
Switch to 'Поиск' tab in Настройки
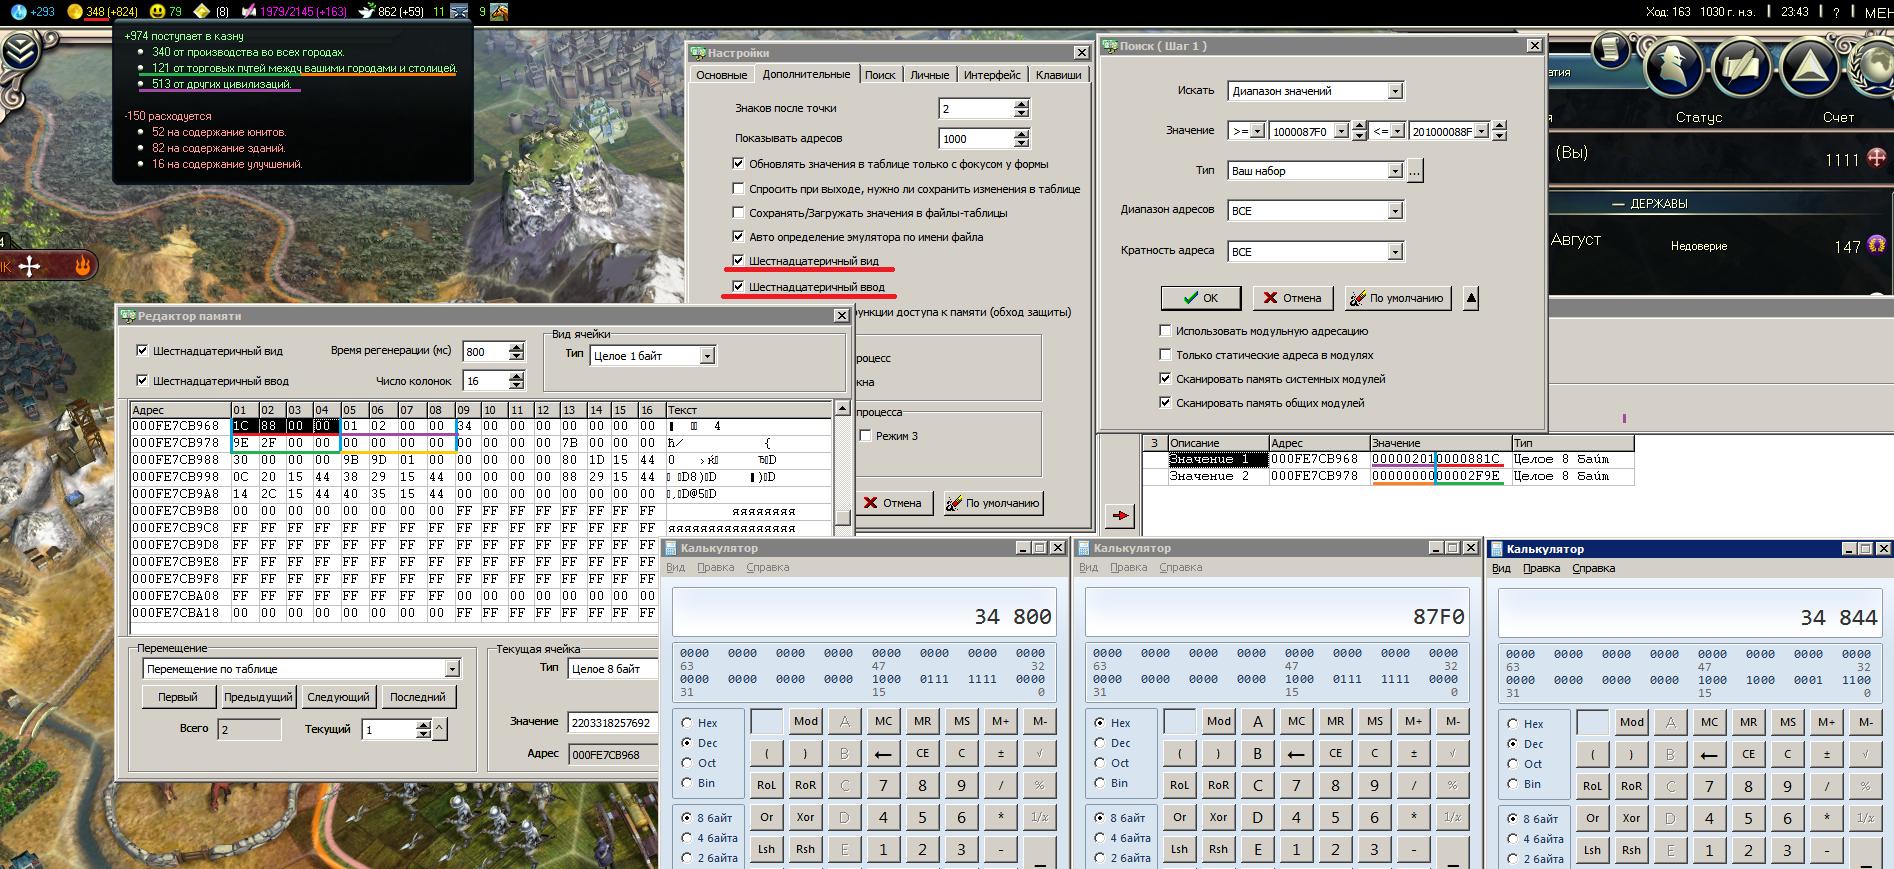880,75
